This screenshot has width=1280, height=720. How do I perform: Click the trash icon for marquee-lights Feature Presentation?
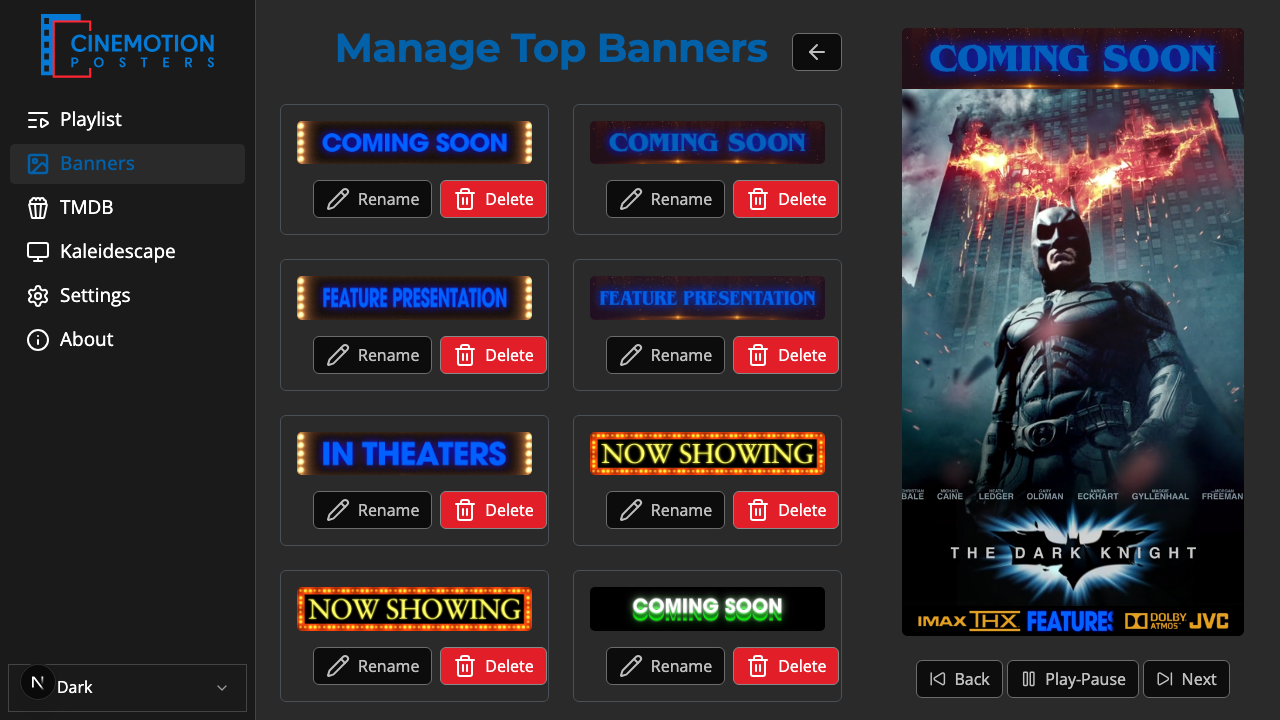click(x=465, y=355)
